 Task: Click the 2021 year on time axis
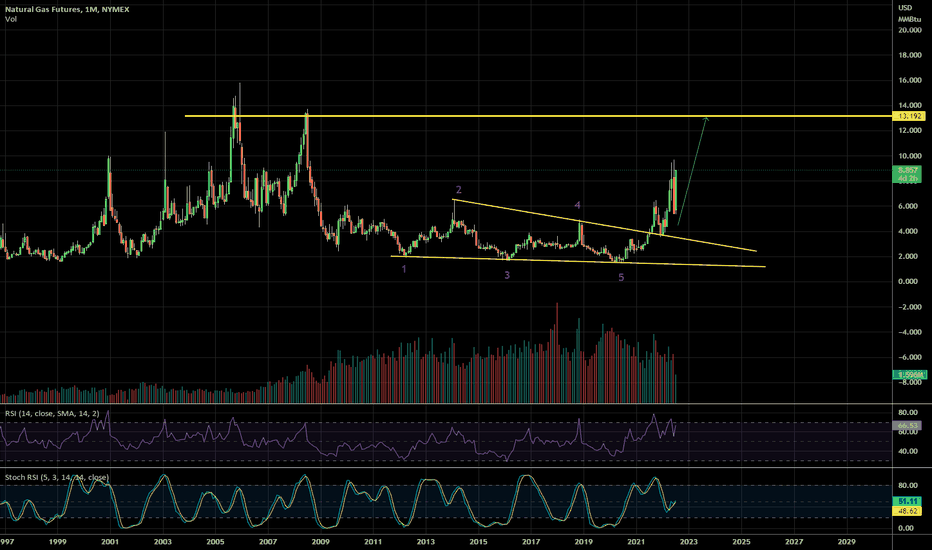pyautogui.click(x=636, y=542)
